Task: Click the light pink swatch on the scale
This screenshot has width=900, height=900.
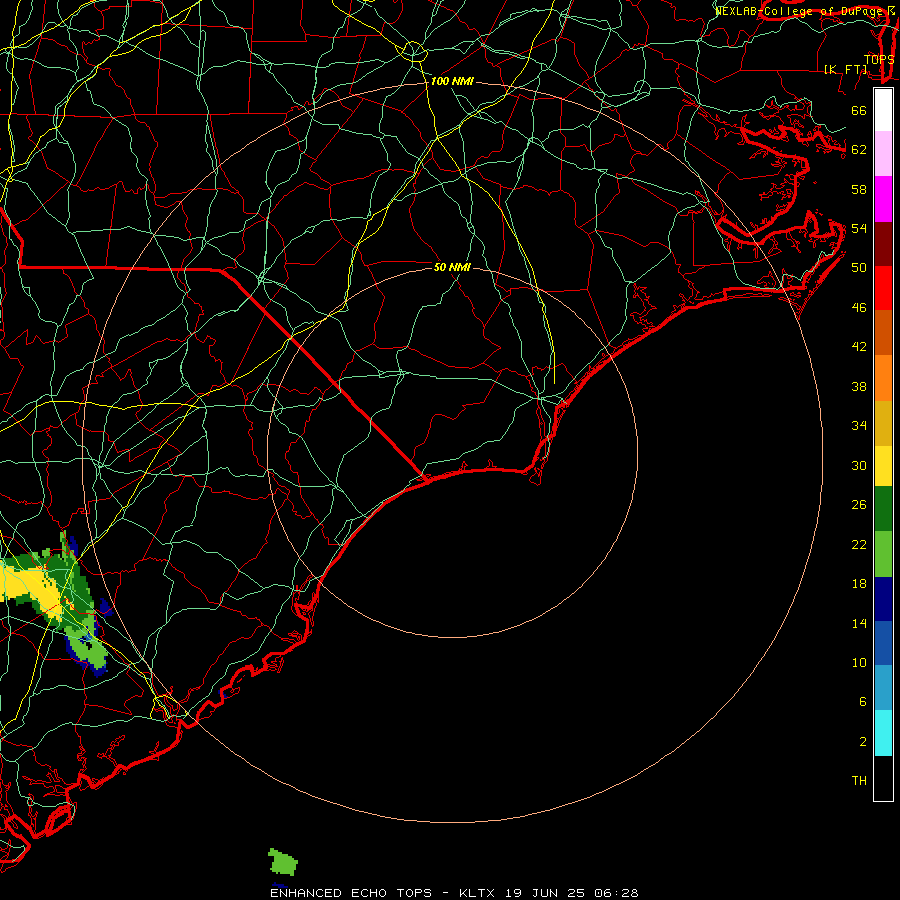Action: click(883, 153)
